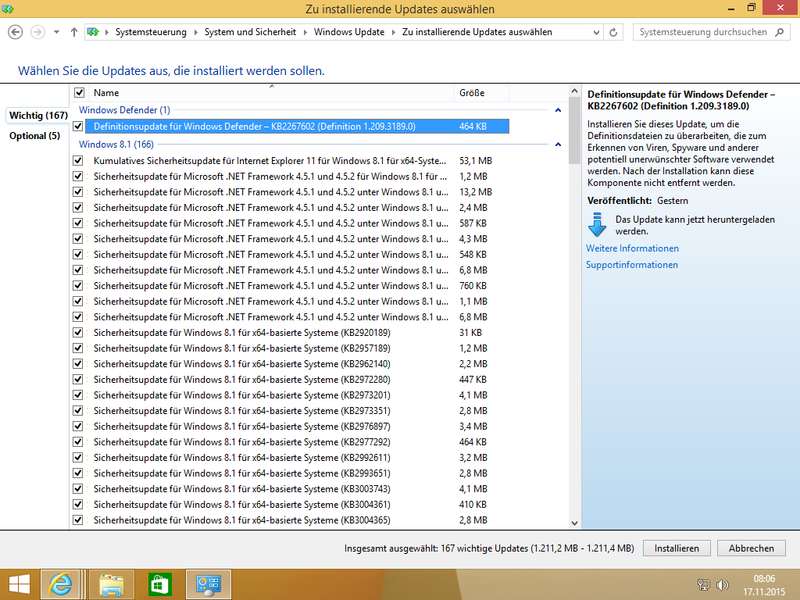Sort by the Name column header
Viewport: 800px width, 600px height.
pos(106,92)
